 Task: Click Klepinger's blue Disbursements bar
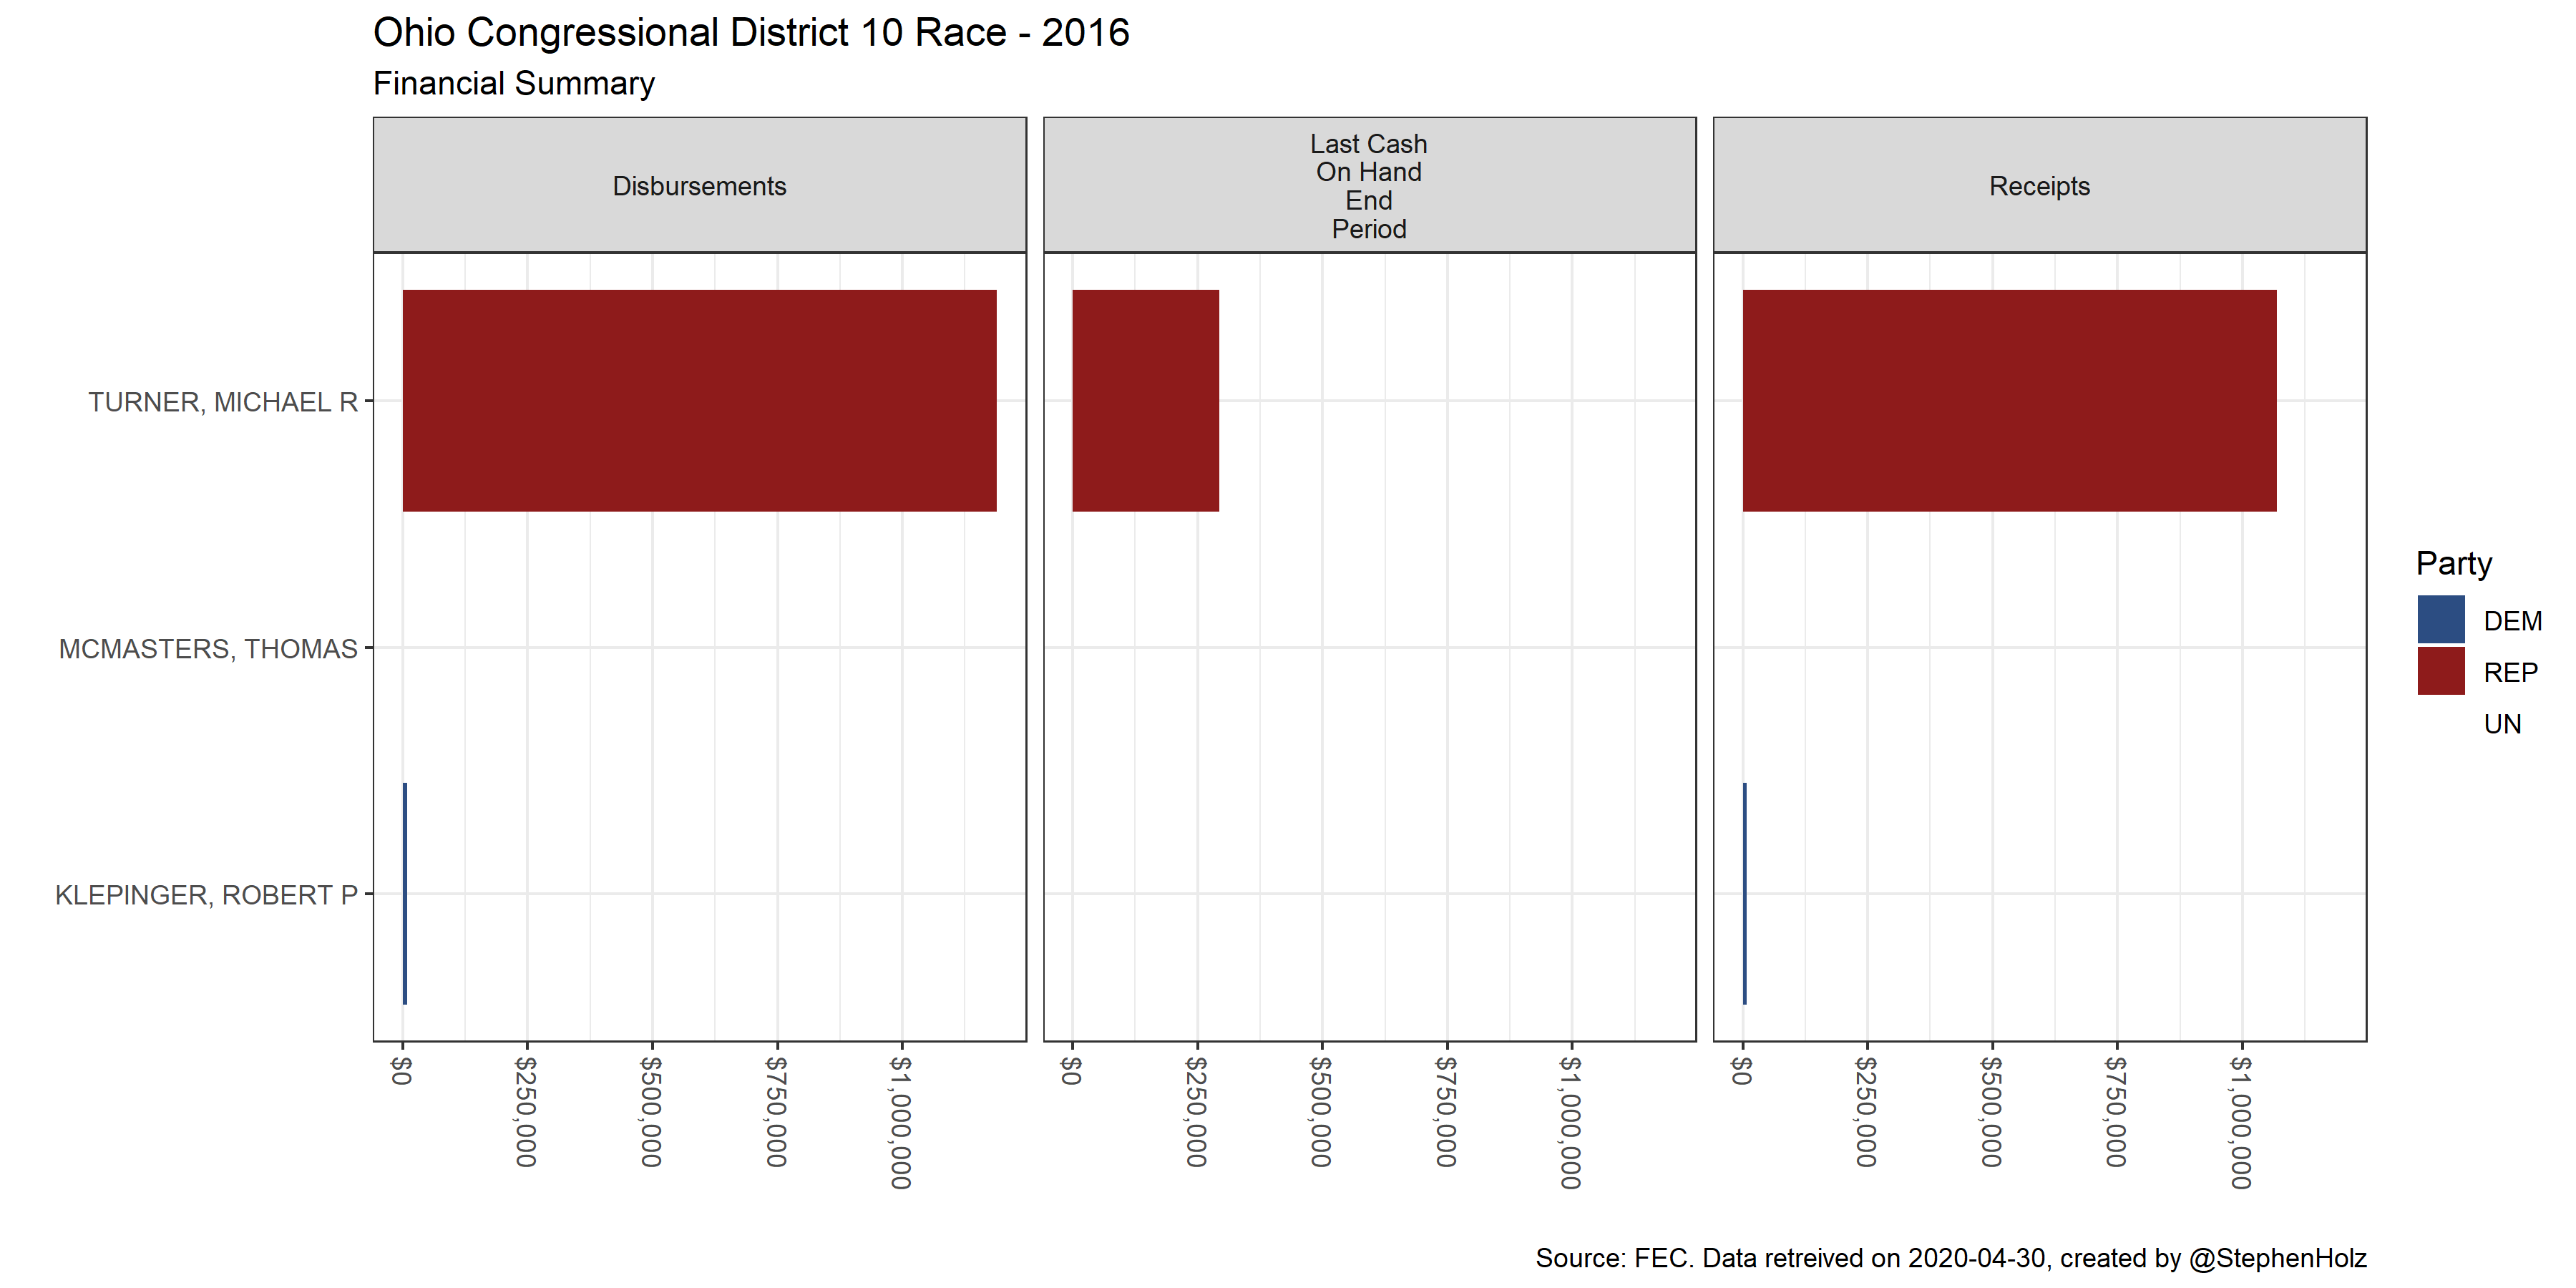pyautogui.click(x=405, y=893)
